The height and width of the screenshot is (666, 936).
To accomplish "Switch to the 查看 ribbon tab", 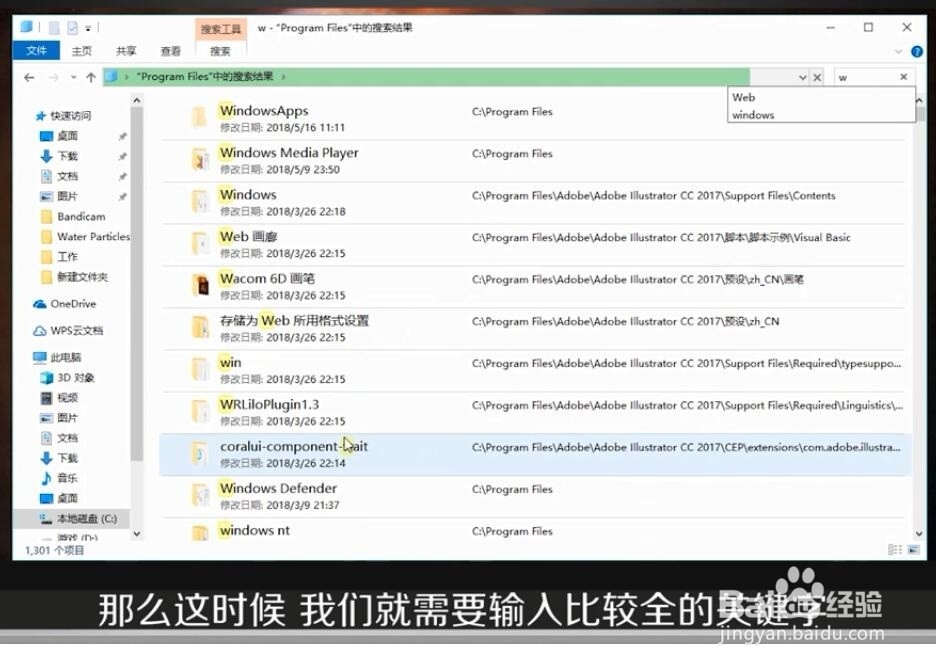I will (171, 51).
